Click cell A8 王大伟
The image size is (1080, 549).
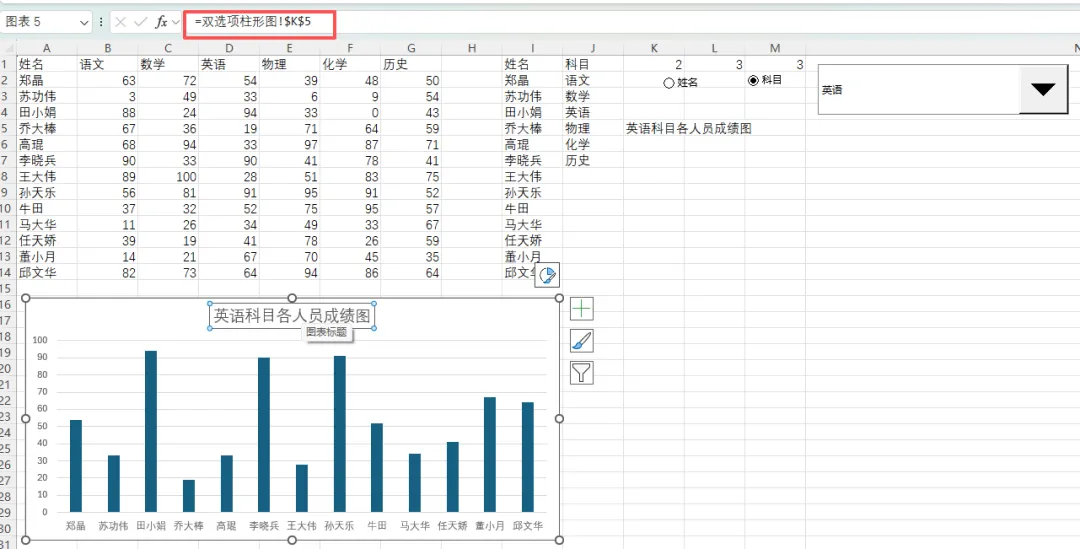click(47, 176)
